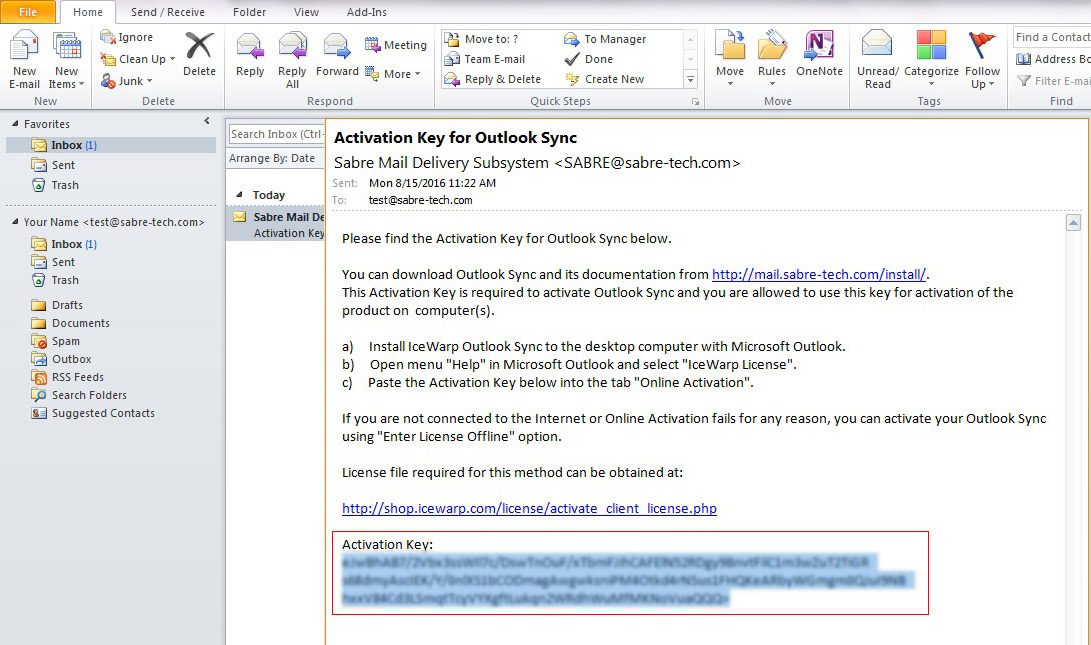This screenshot has width=1091, height=645.
Task: Select Inbox under Favorites
Action: (111, 145)
